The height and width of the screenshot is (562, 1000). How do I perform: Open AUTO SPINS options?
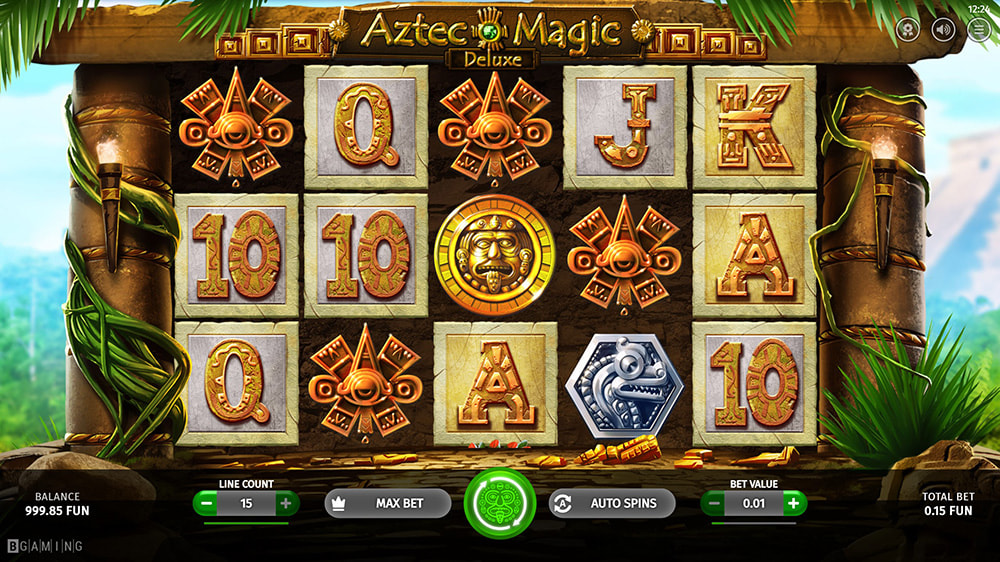click(x=612, y=503)
